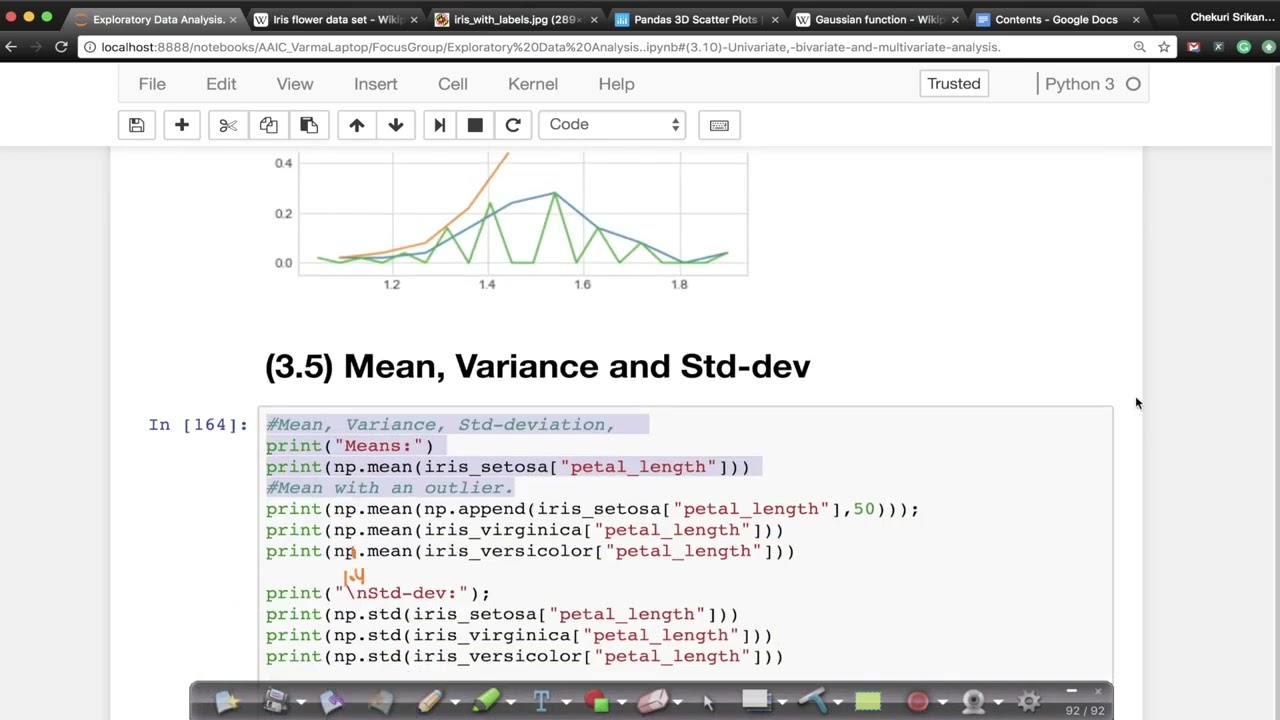Move selected cell up with the arrow icon
Image resolution: width=1280 pixels, height=720 pixels.
pos(357,125)
